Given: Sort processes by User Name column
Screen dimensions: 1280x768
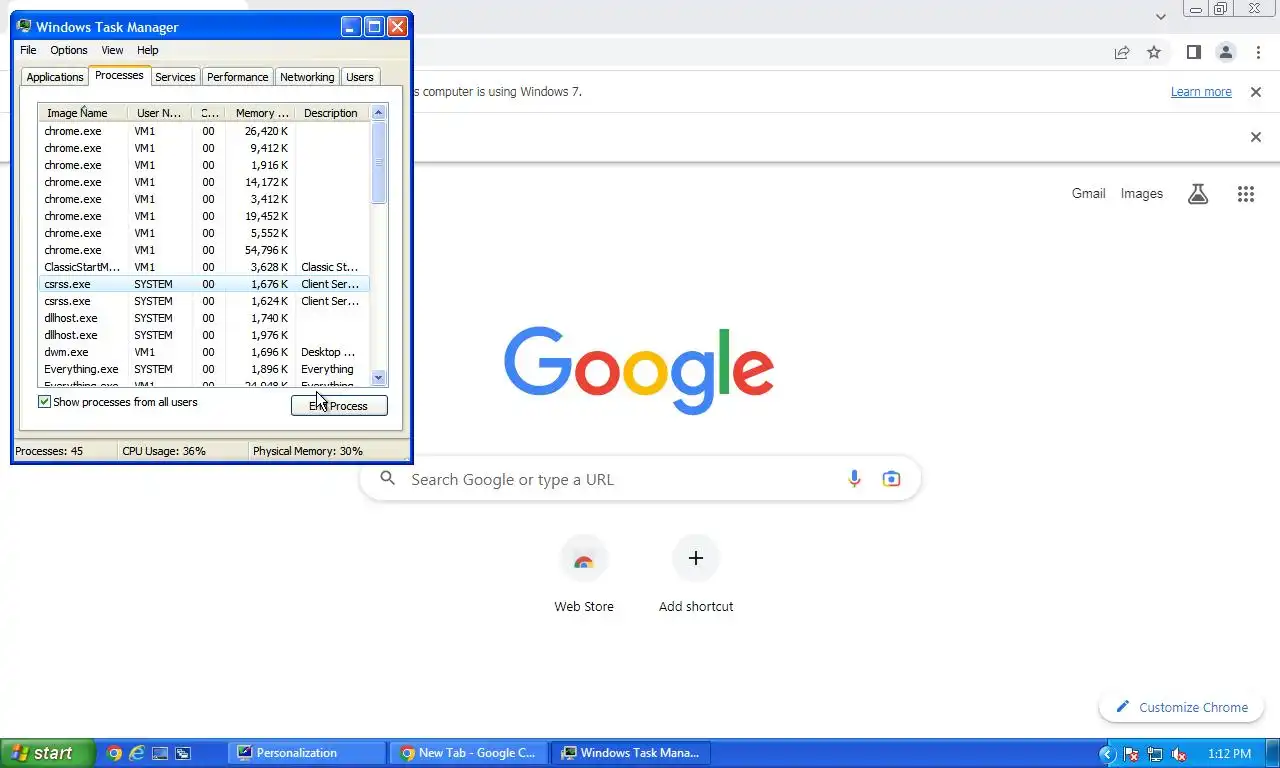Looking at the screenshot, I should pos(160,113).
